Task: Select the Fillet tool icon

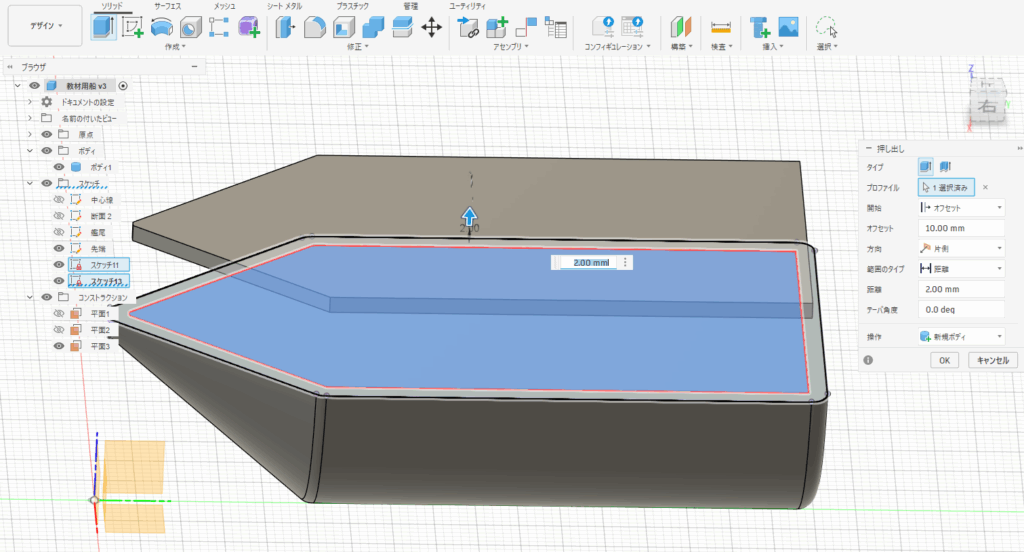Action: 315,27
